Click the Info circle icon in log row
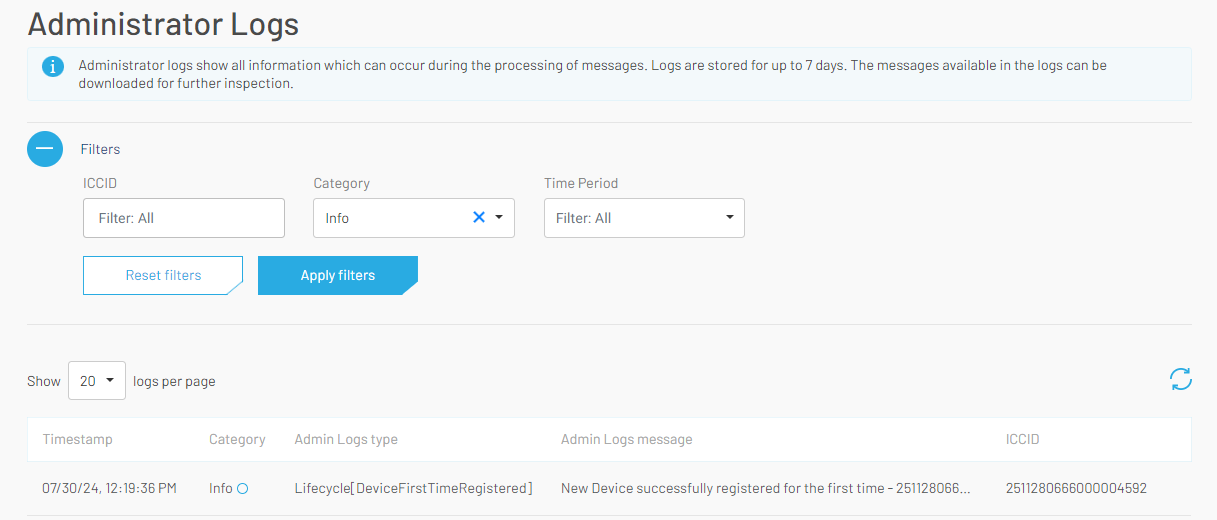 242,489
